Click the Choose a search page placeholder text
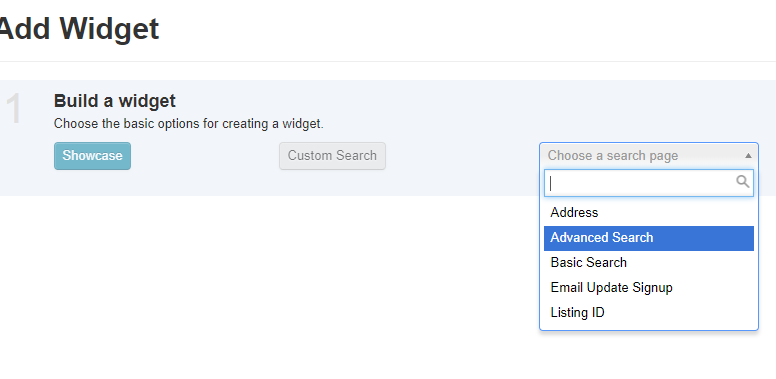 [613, 156]
